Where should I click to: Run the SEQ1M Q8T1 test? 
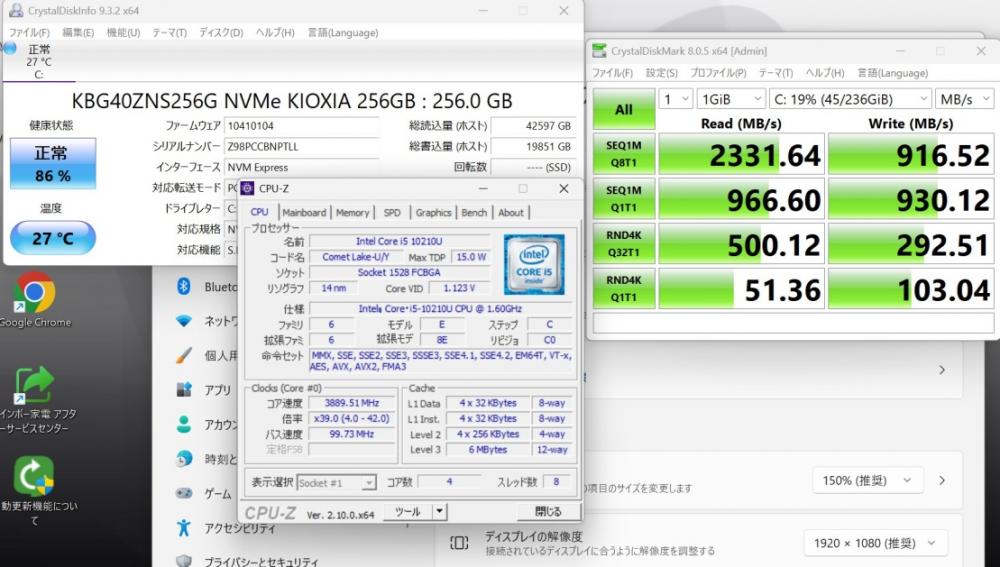pyautogui.click(x=624, y=154)
